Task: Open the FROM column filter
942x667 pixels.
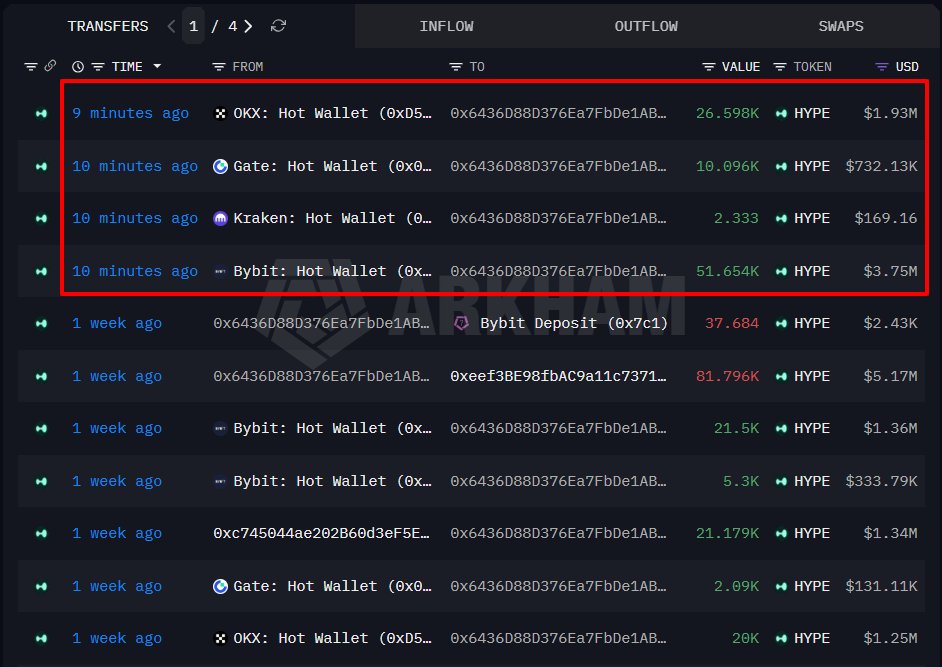Action: tap(219, 67)
